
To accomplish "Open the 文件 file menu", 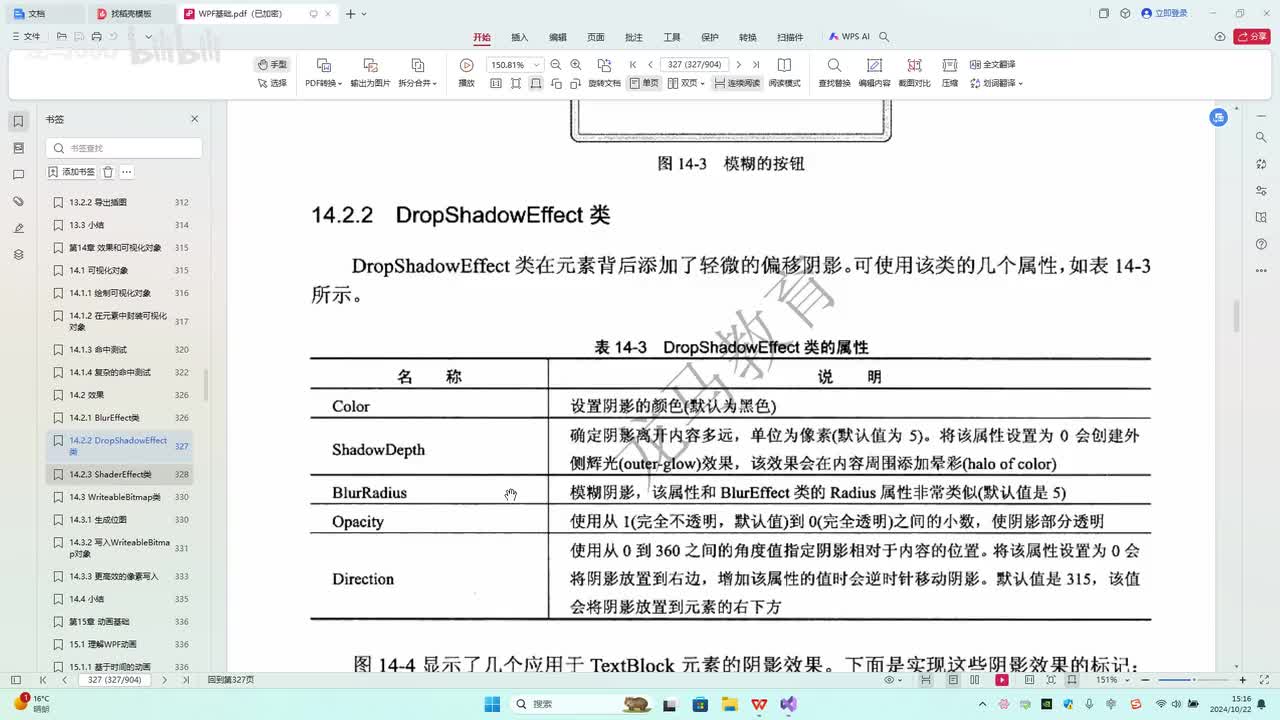I will click(26, 37).
